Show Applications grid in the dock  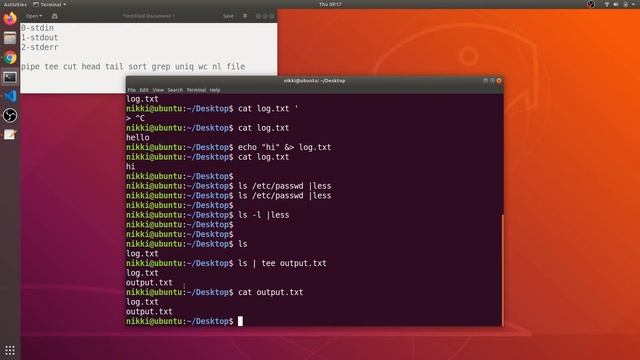tap(10, 350)
